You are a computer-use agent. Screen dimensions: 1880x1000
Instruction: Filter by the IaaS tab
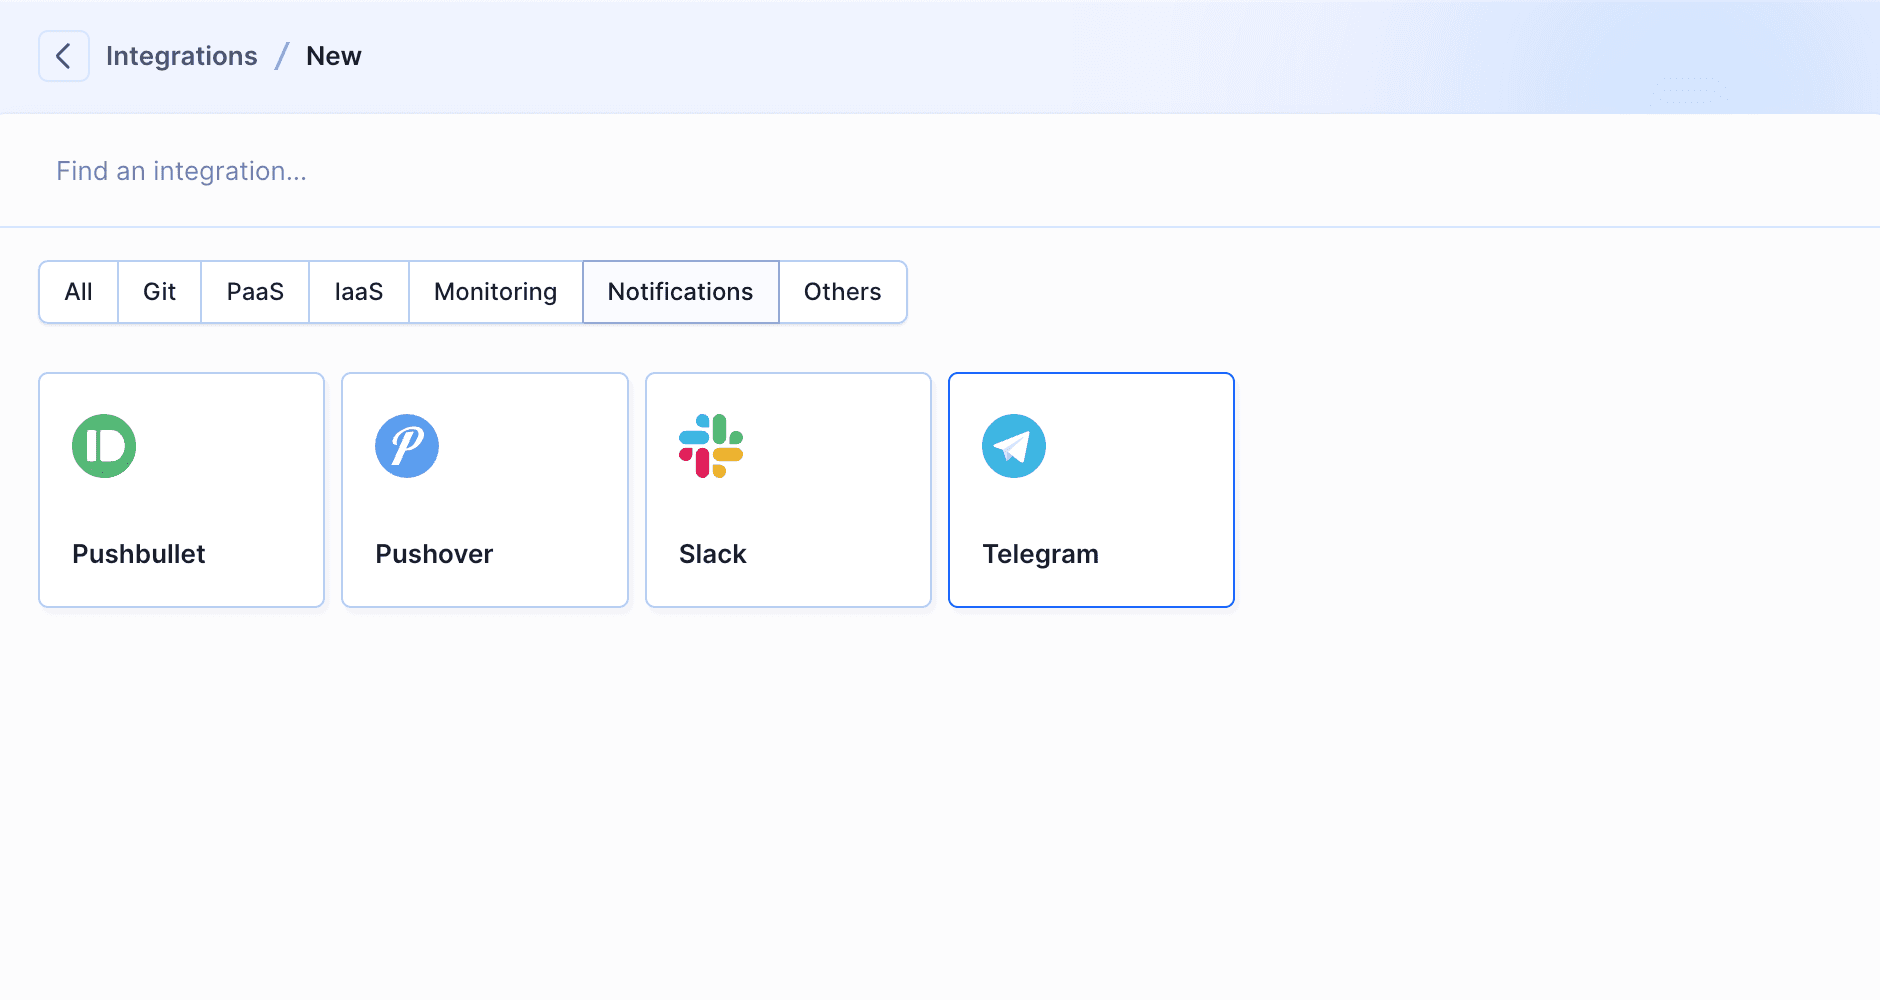359,292
